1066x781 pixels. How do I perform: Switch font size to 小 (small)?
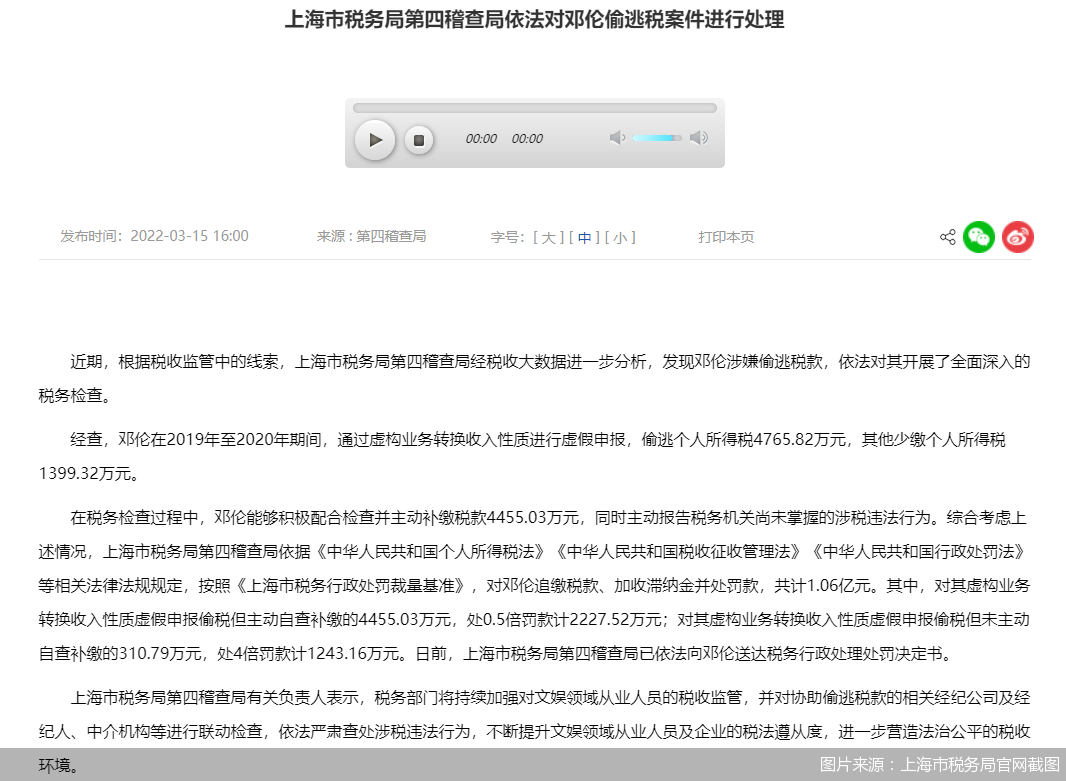click(620, 237)
